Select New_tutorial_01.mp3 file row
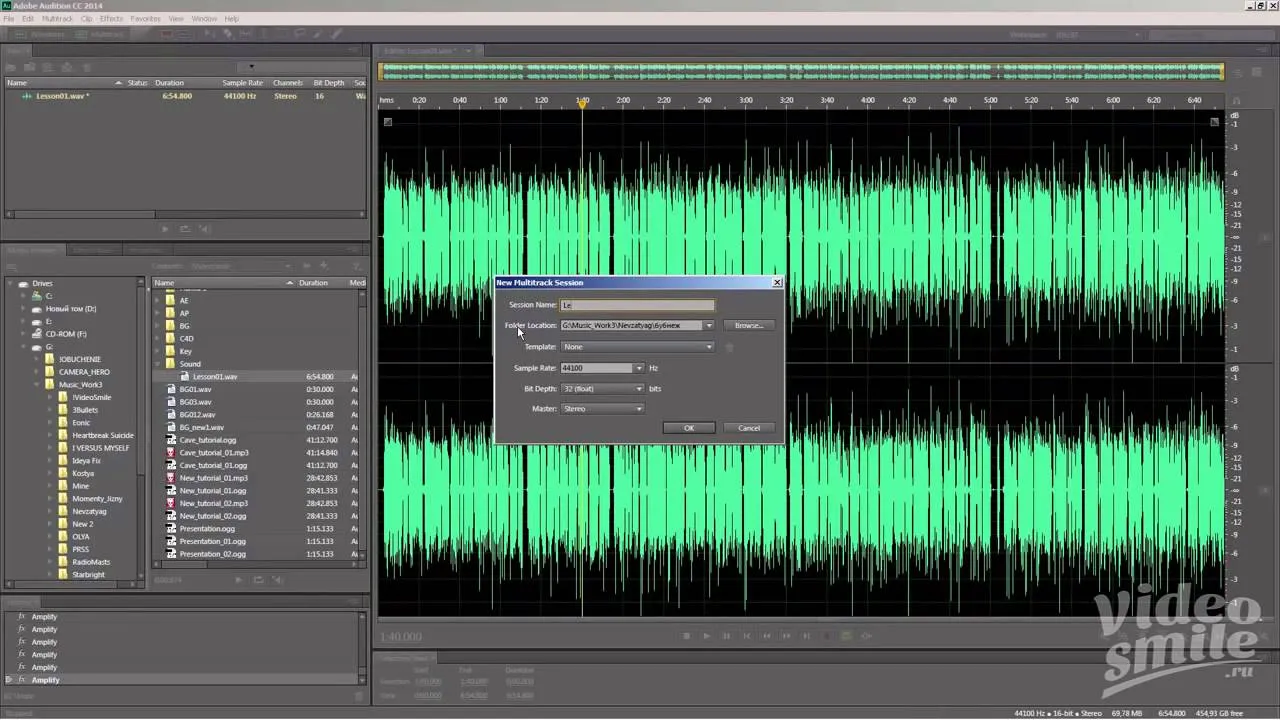 [258, 478]
